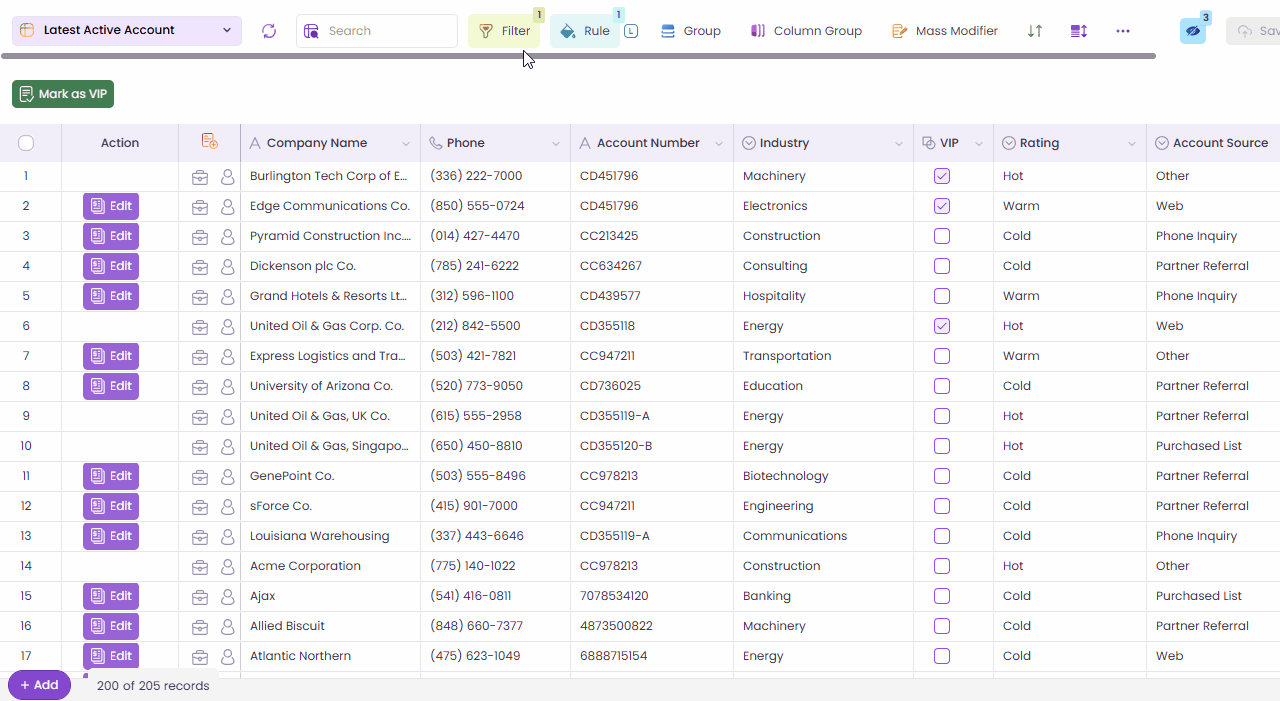Open the Latest Active Account view dropdown
The width and height of the screenshot is (1280, 701).
(127, 31)
